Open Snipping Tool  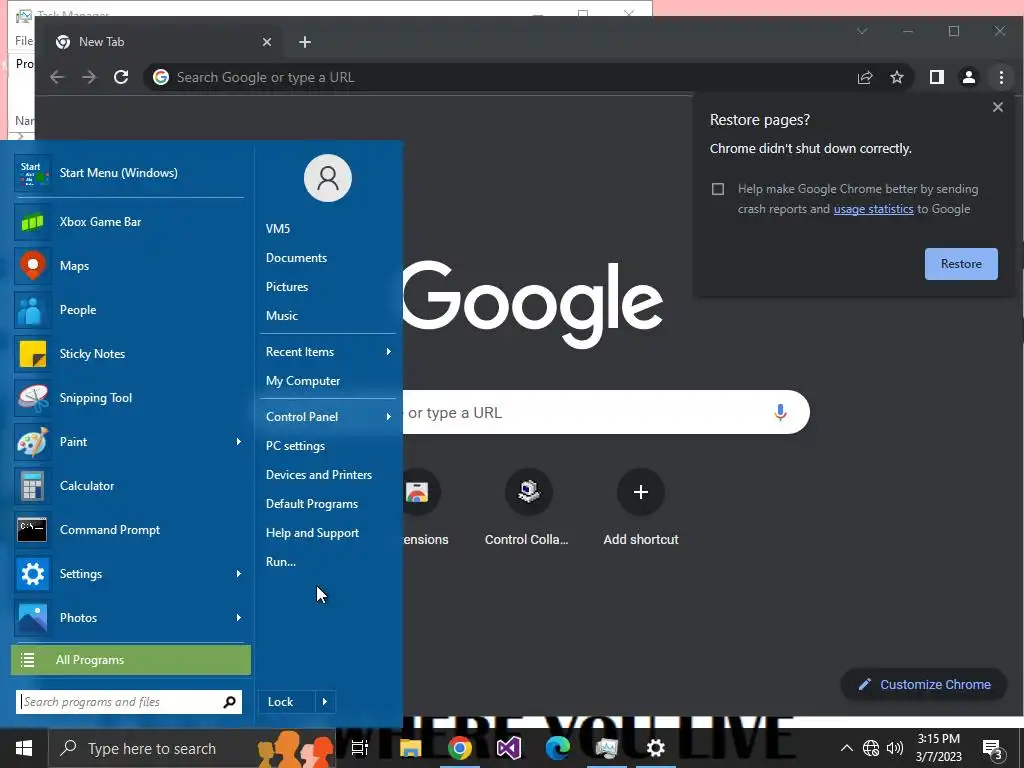[x=129, y=398]
